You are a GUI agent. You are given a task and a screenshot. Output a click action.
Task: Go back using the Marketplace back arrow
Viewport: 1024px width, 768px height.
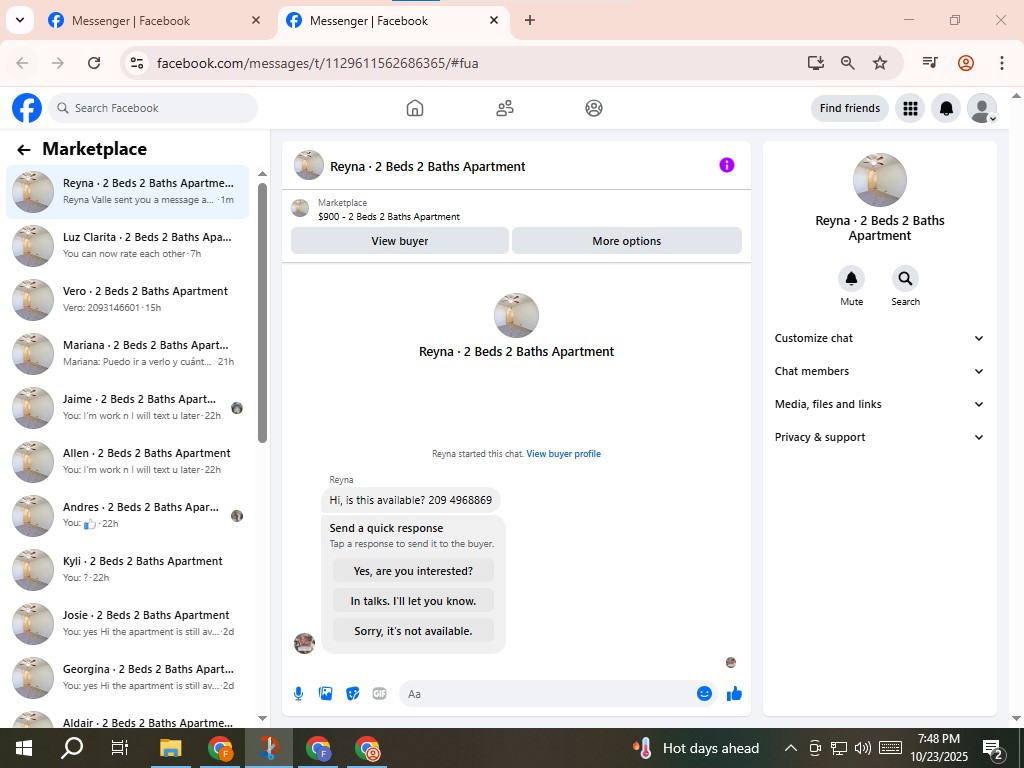pos(24,150)
